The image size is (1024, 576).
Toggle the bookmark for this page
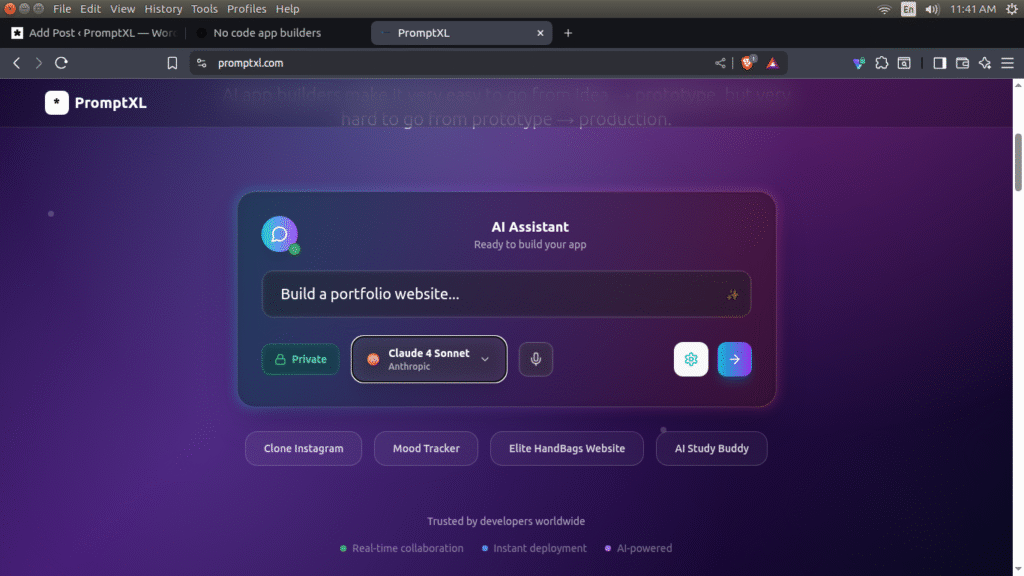click(x=171, y=62)
